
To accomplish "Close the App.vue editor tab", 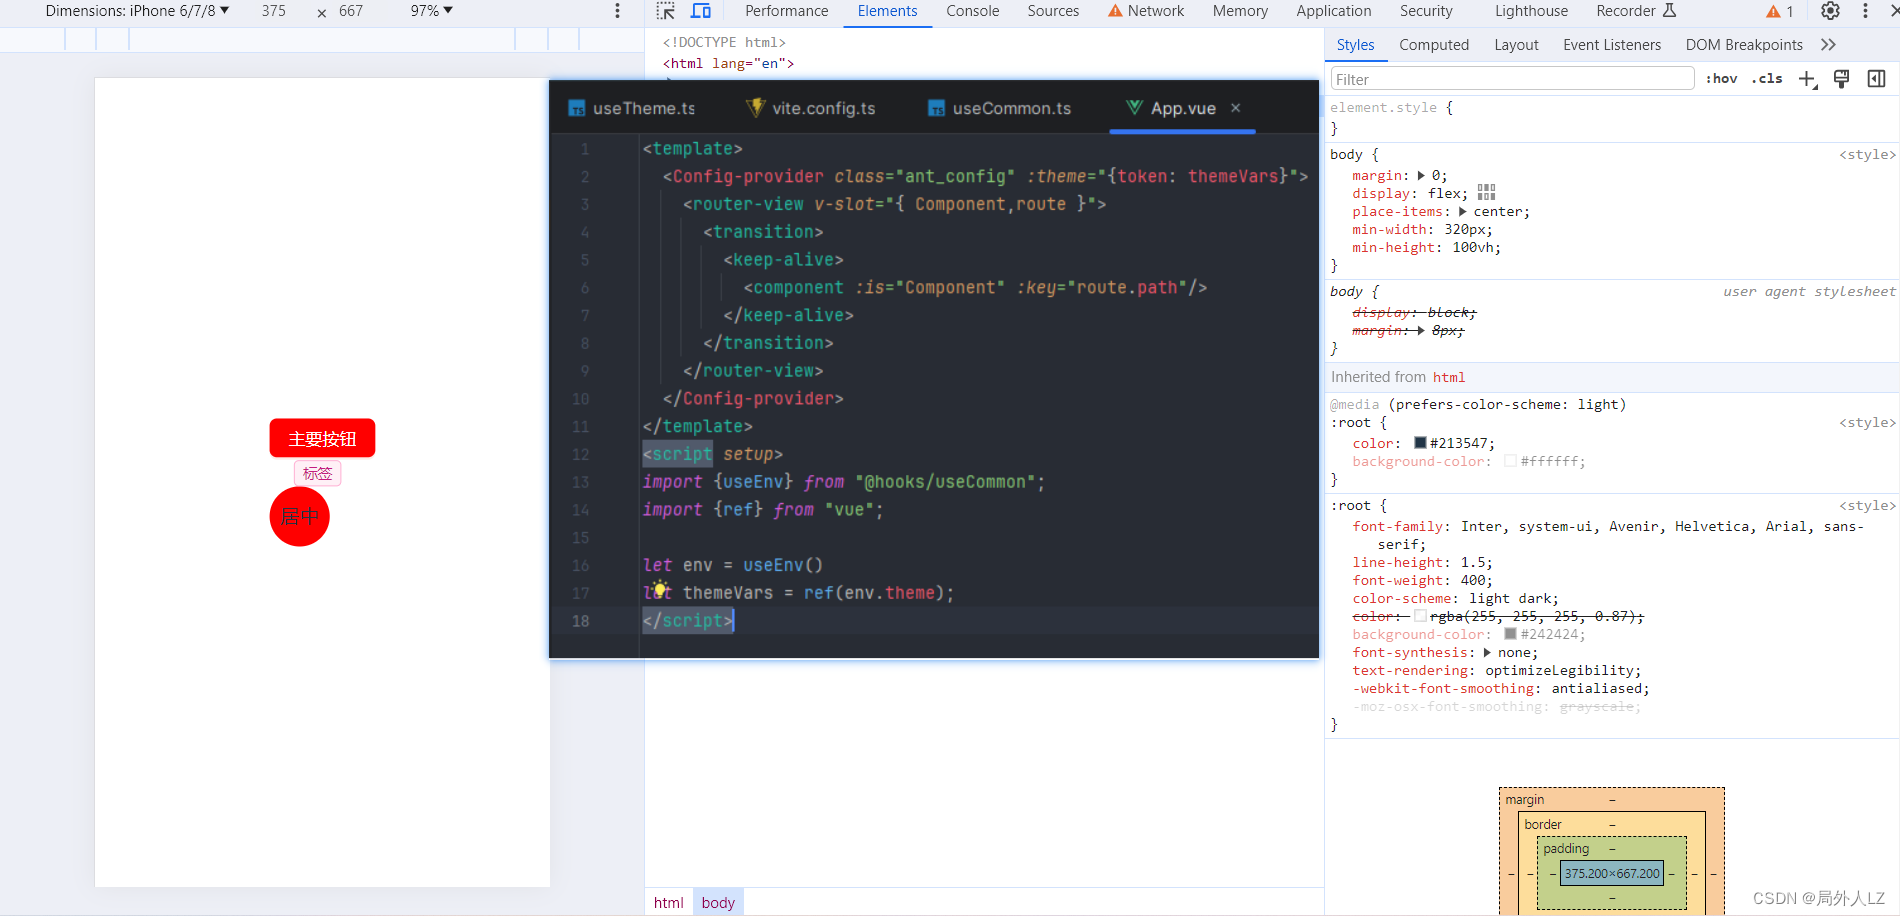I will tap(1236, 108).
